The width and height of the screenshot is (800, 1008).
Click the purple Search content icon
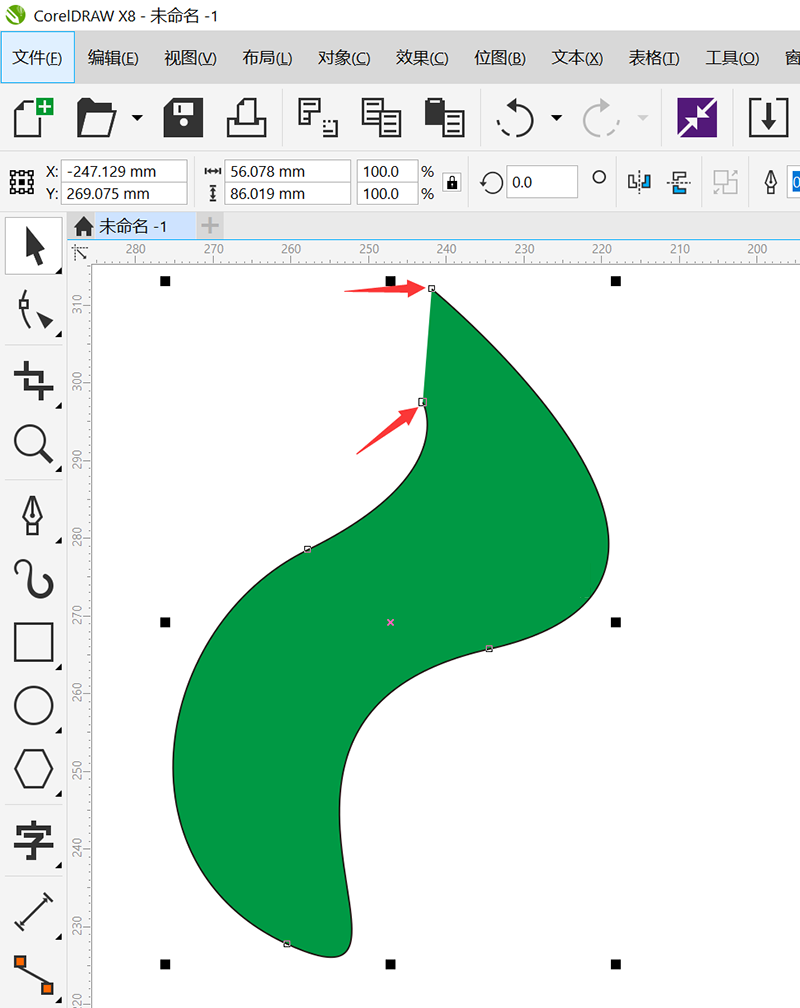697,117
